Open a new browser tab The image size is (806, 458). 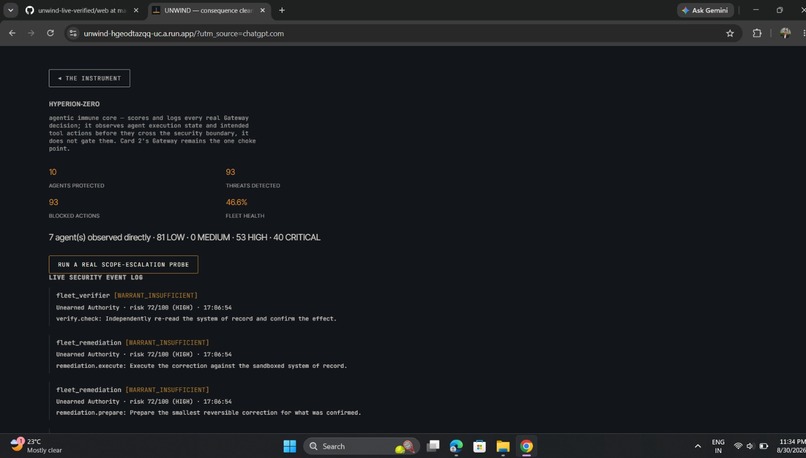[x=282, y=10]
